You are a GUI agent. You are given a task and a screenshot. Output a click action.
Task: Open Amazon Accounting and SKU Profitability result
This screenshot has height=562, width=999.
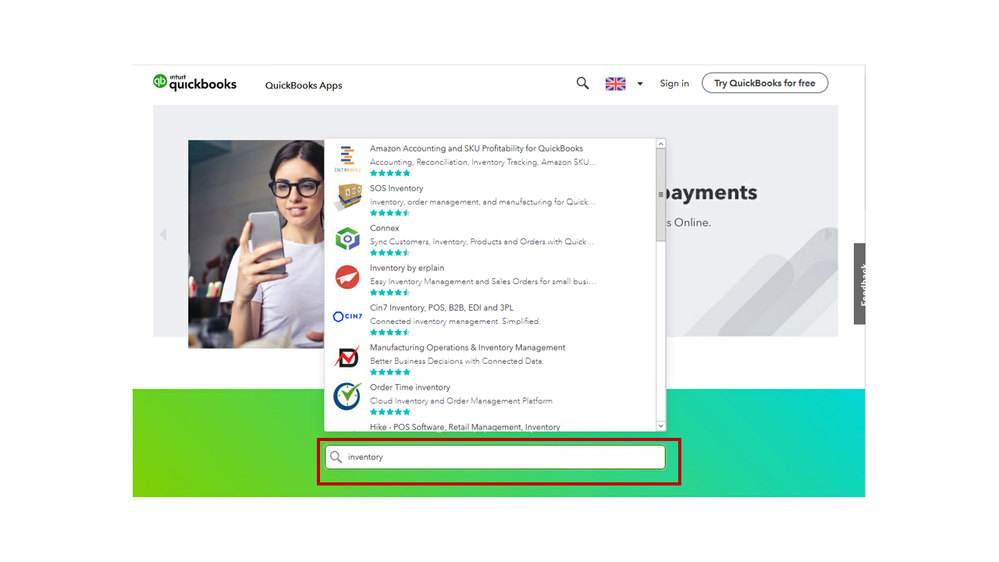click(476, 148)
